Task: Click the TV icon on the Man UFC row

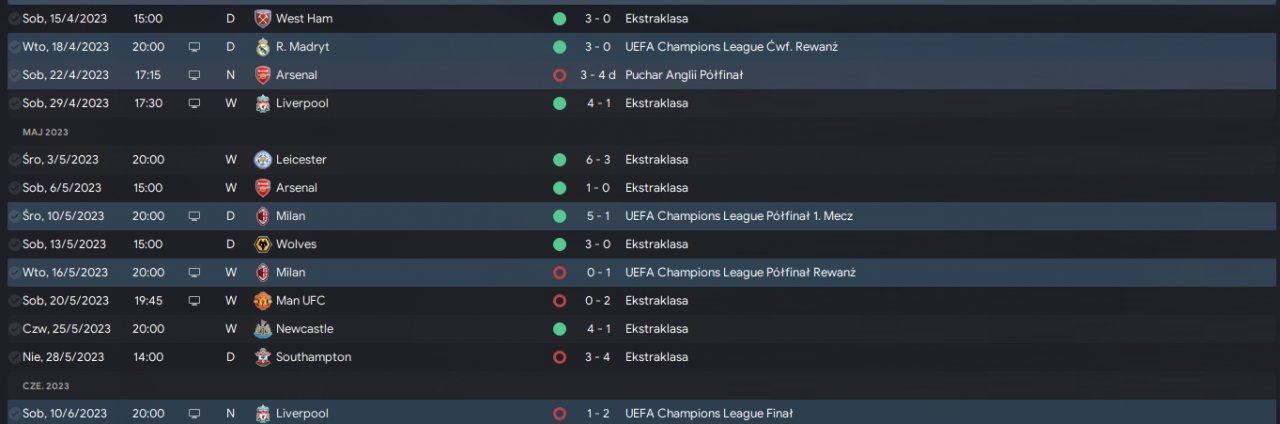Action: (x=194, y=301)
